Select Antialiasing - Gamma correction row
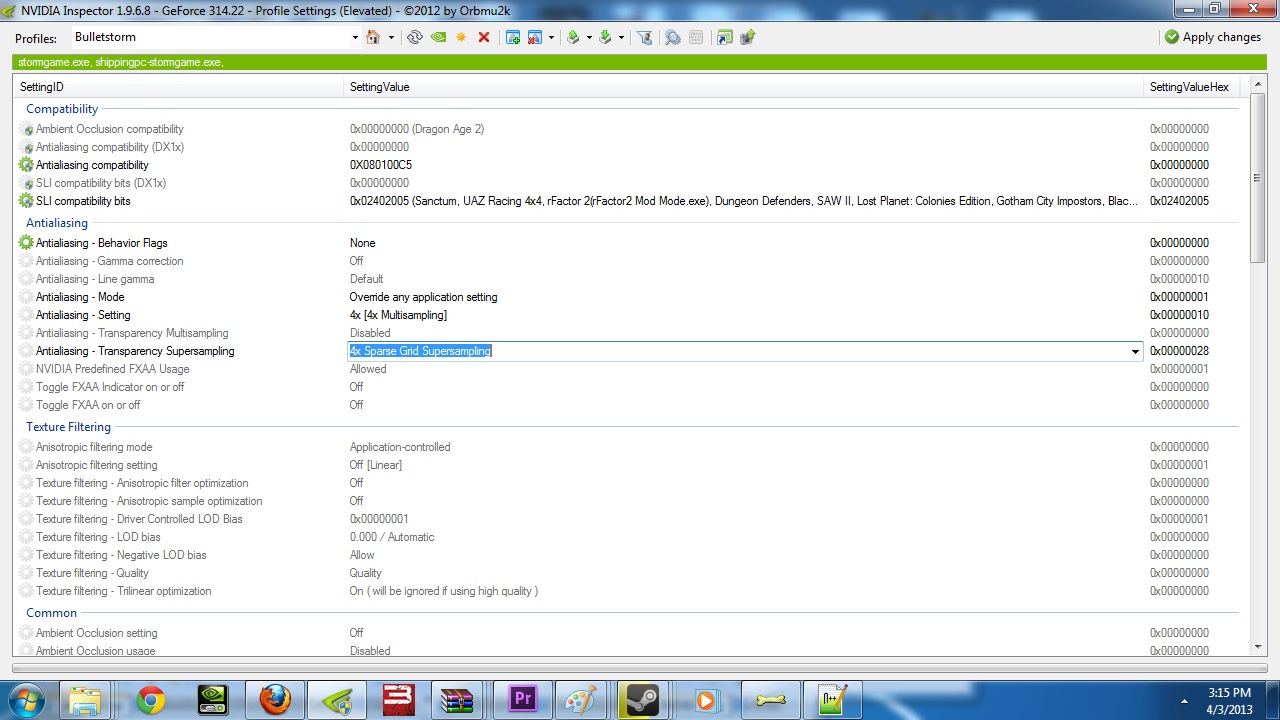This screenshot has width=1280, height=720. [630, 261]
